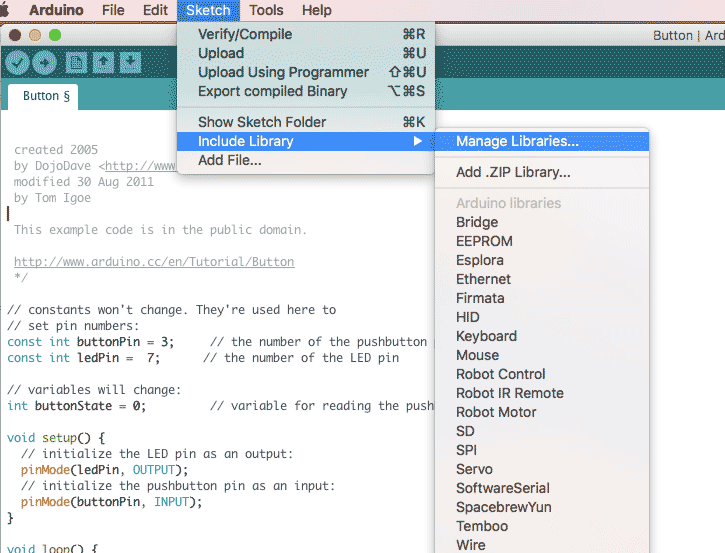This screenshot has width=725, height=553.
Task: Expand the Include Library submenu arrow
Action: 418,141
